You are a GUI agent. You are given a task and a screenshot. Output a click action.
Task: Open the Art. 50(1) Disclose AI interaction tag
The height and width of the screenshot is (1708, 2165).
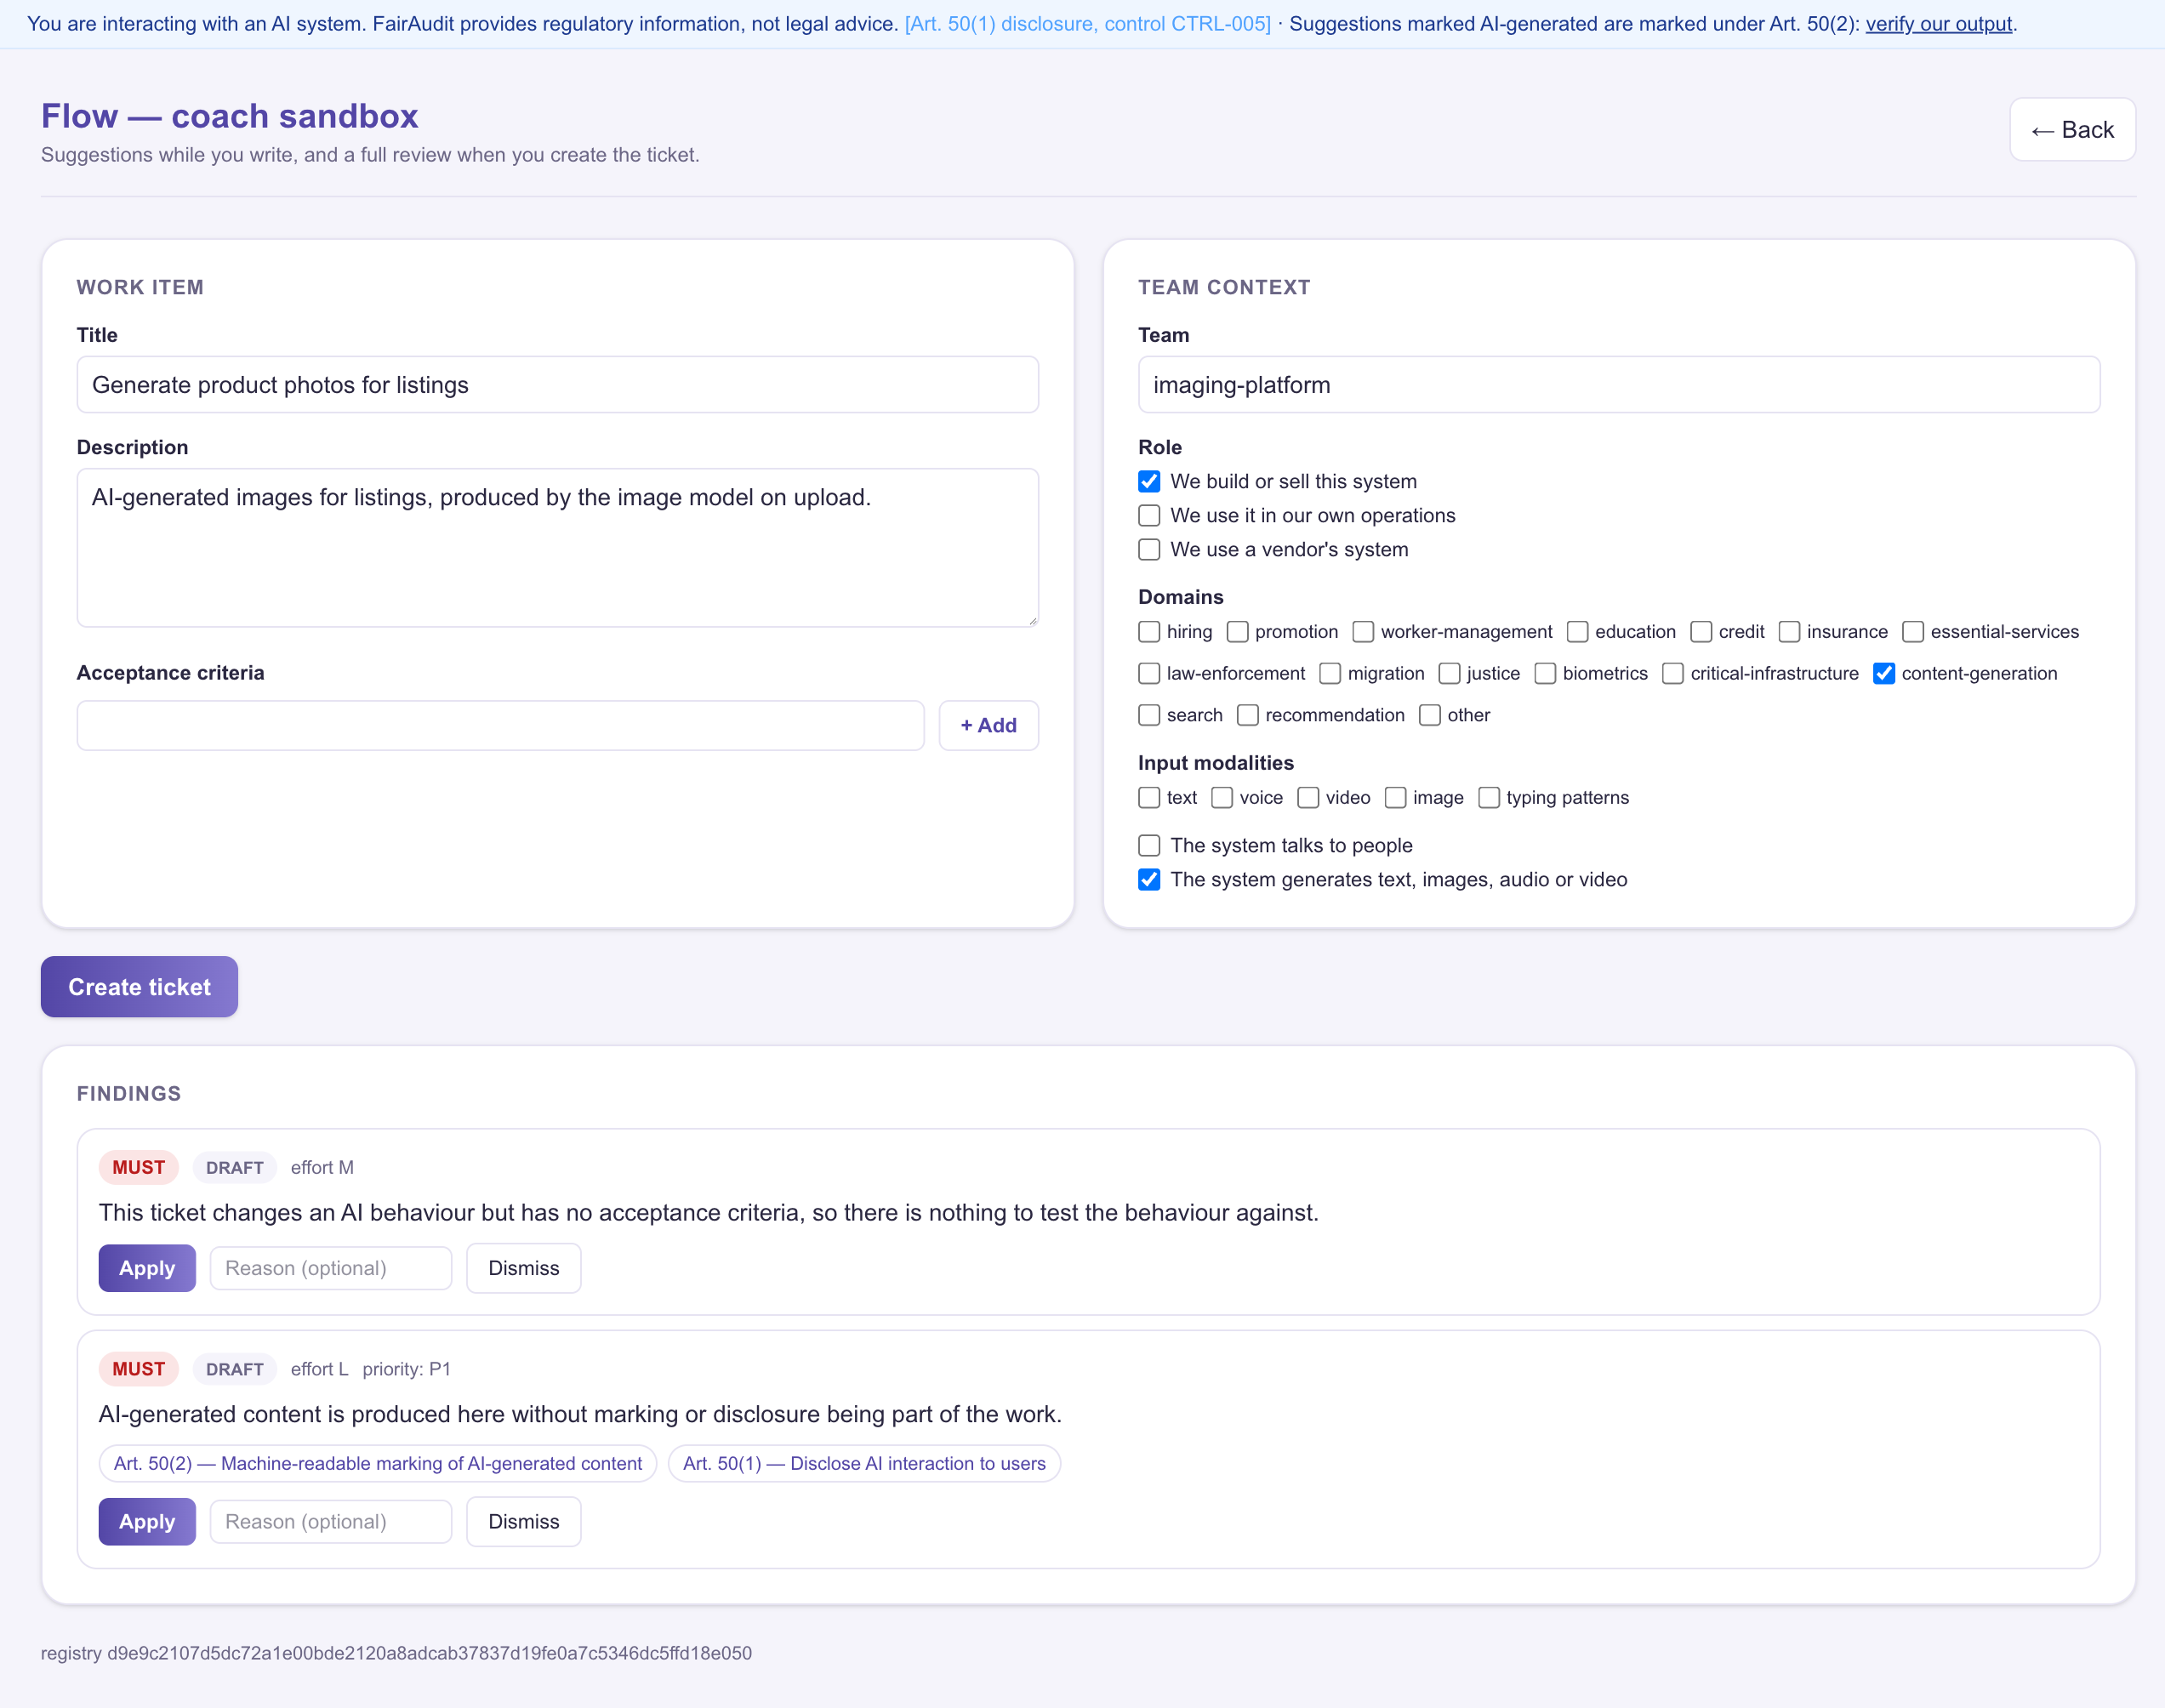pos(864,1463)
